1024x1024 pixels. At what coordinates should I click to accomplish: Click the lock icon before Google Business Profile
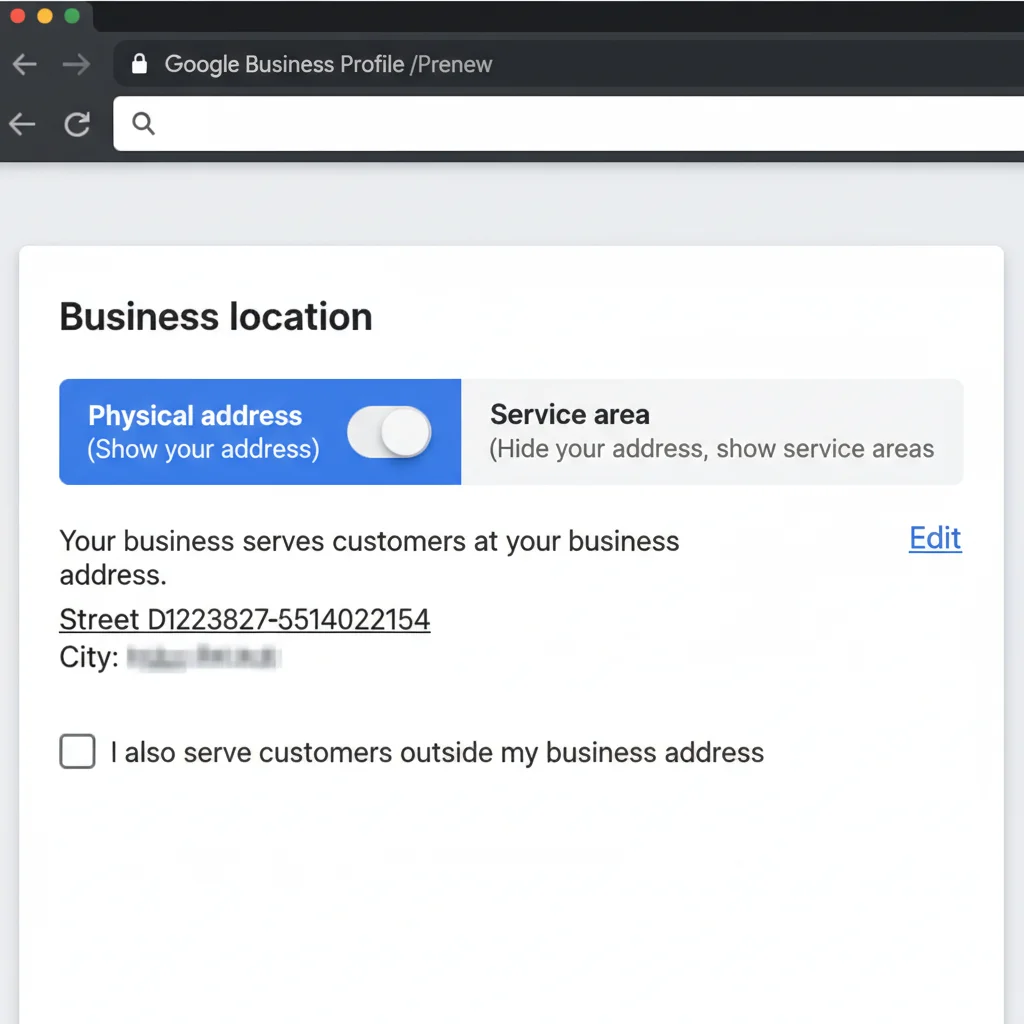click(x=139, y=64)
